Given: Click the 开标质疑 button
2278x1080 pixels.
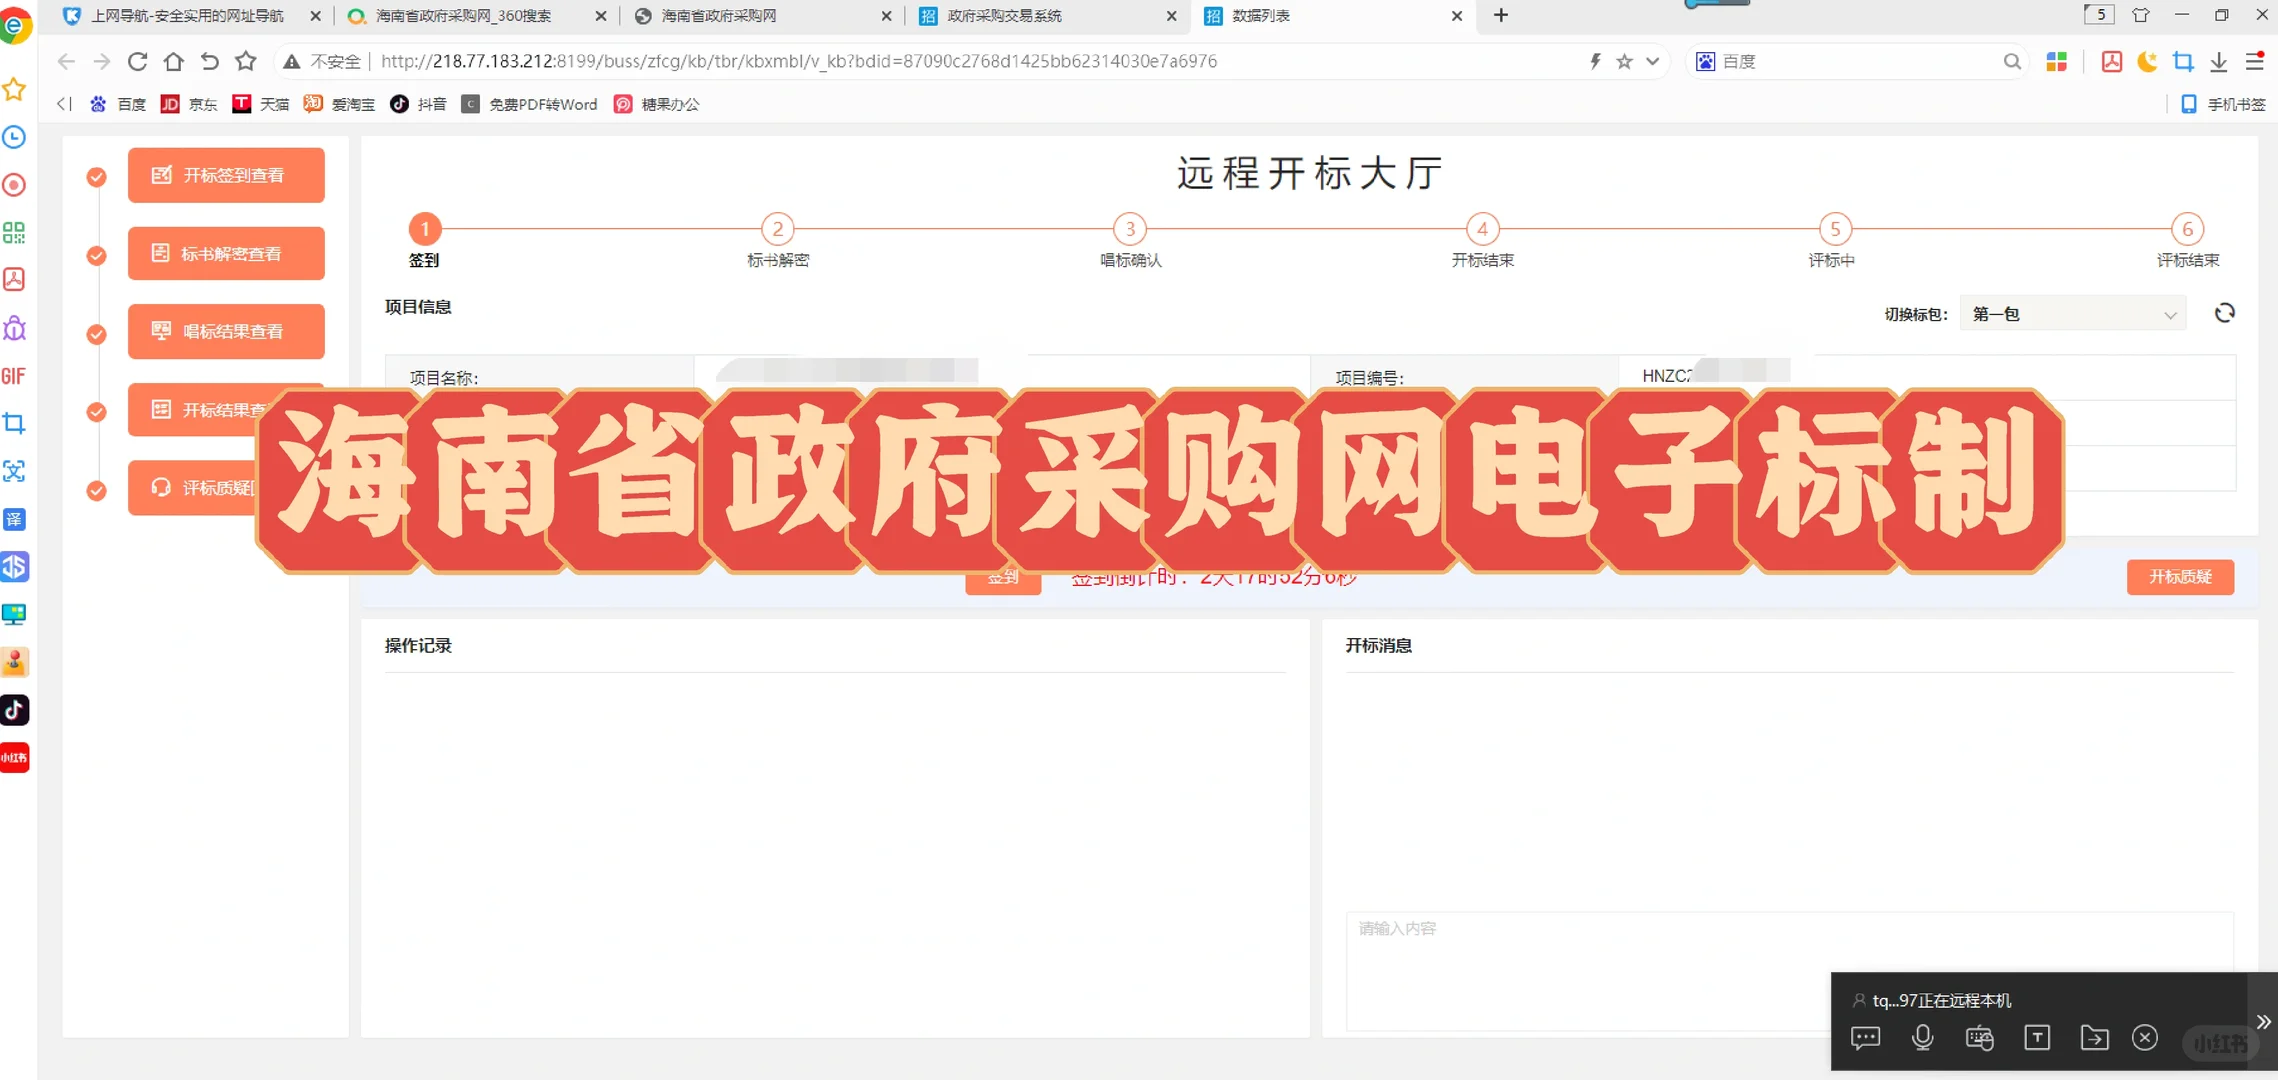Looking at the screenshot, I should [2179, 577].
